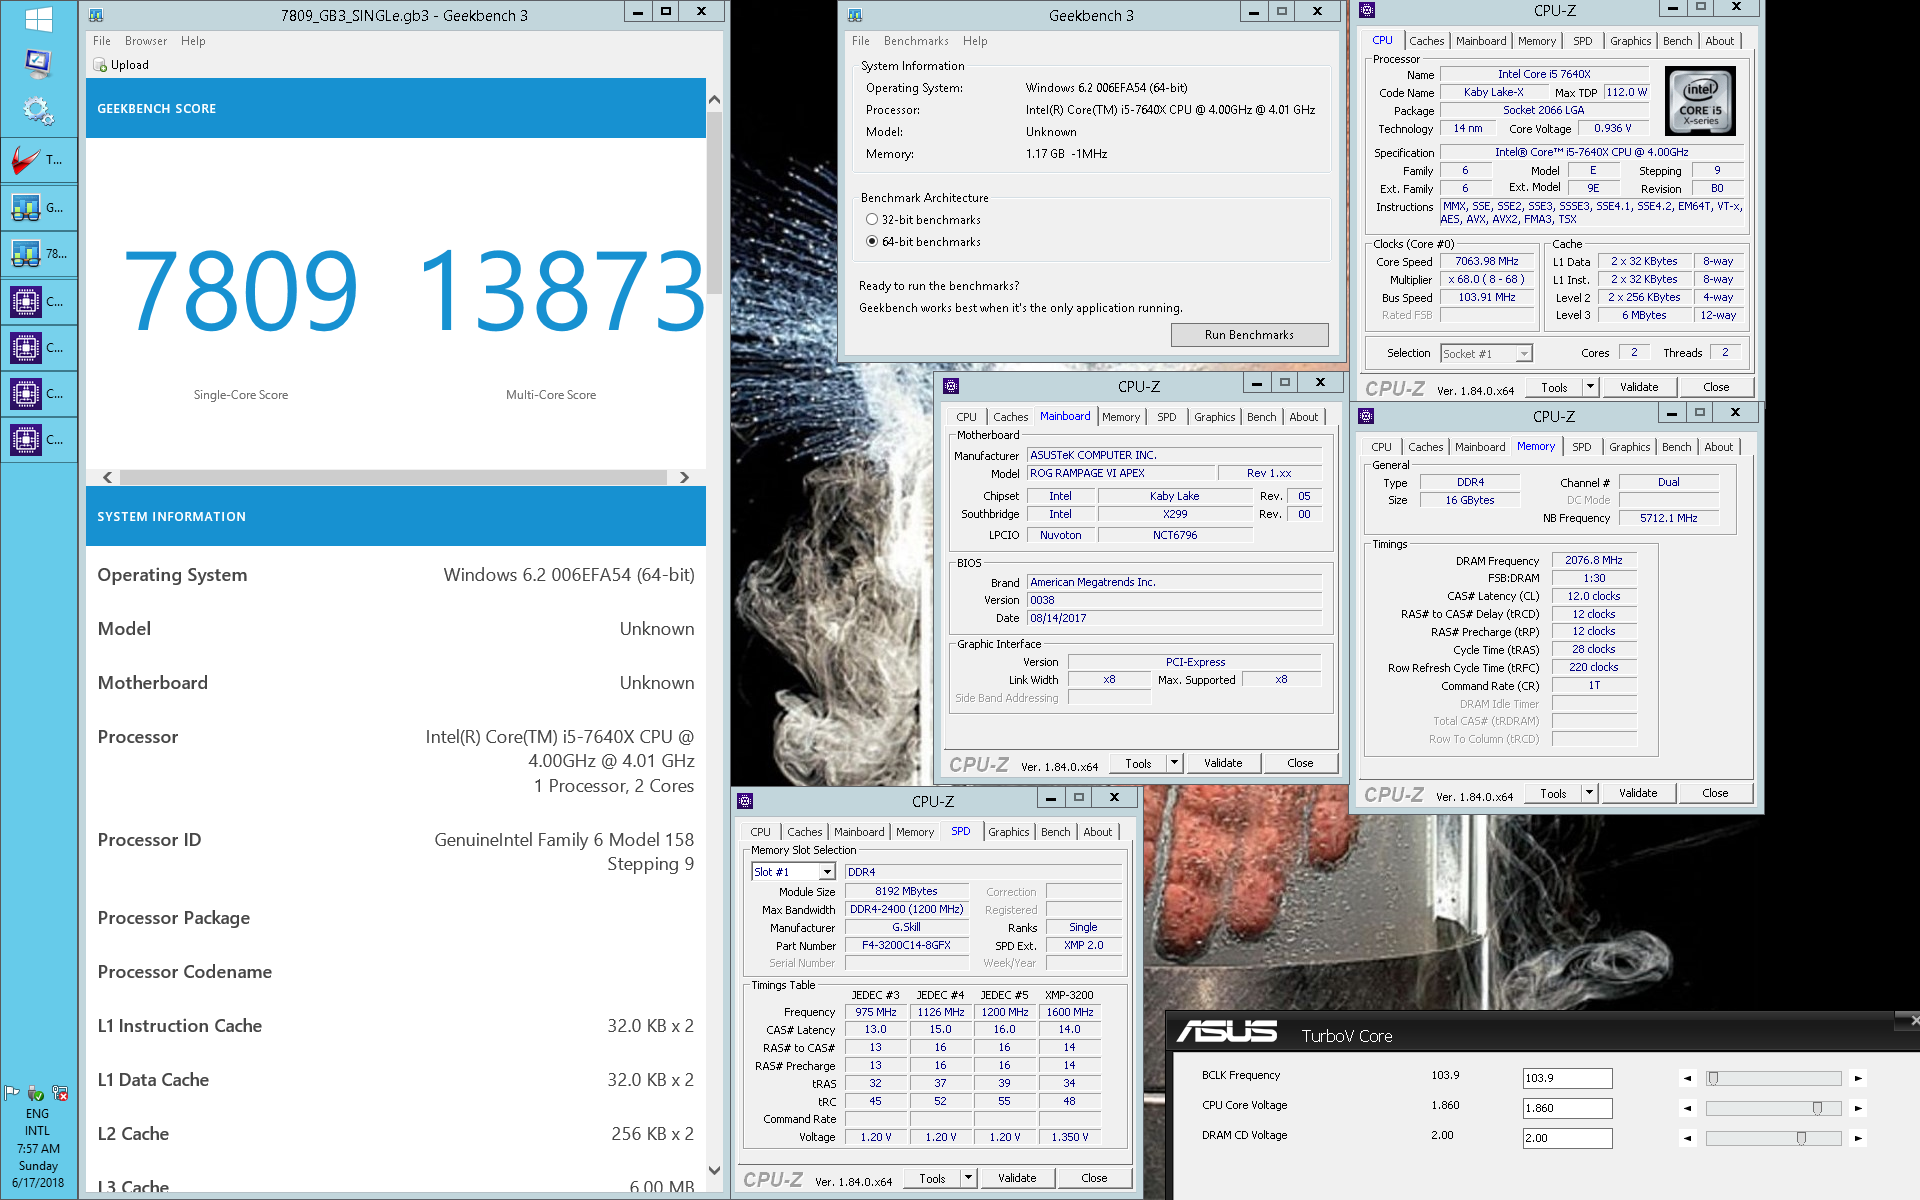Click Geekbench vertical scrollbar up arrow

[714, 99]
